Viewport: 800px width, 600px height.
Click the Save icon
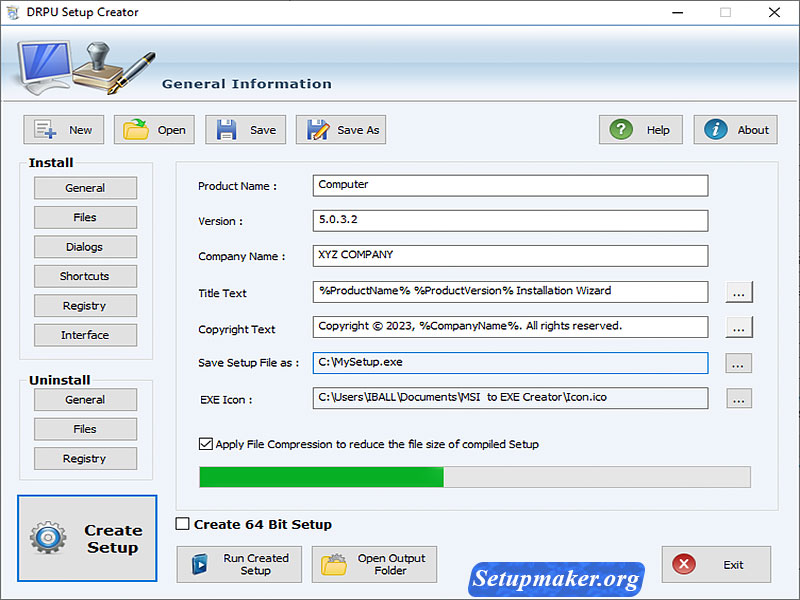coord(227,129)
